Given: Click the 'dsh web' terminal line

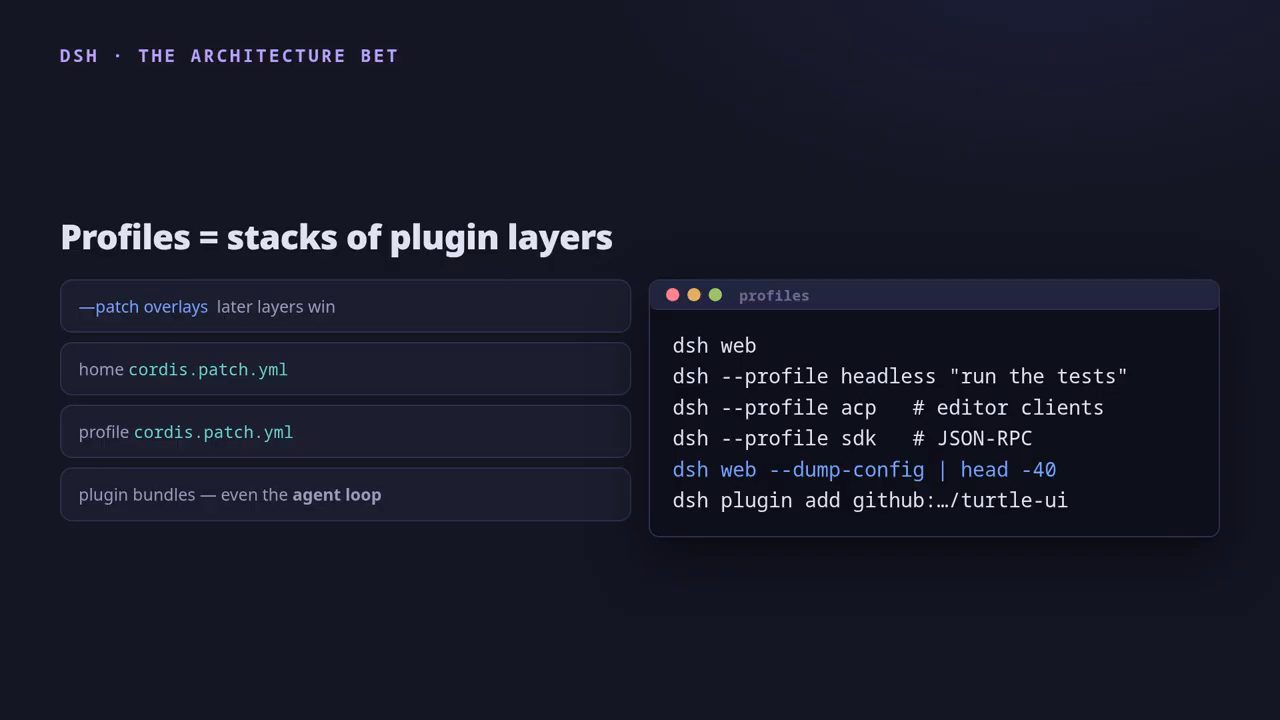Looking at the screenshot, I should pyautogui.click(x=714, y=346).
